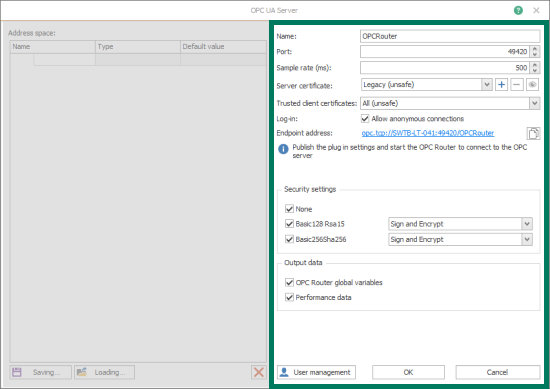Screen dimensions: 550x389
Task: Cancel the OPC UA Server dialog
Action: click(x=497, y=372)
